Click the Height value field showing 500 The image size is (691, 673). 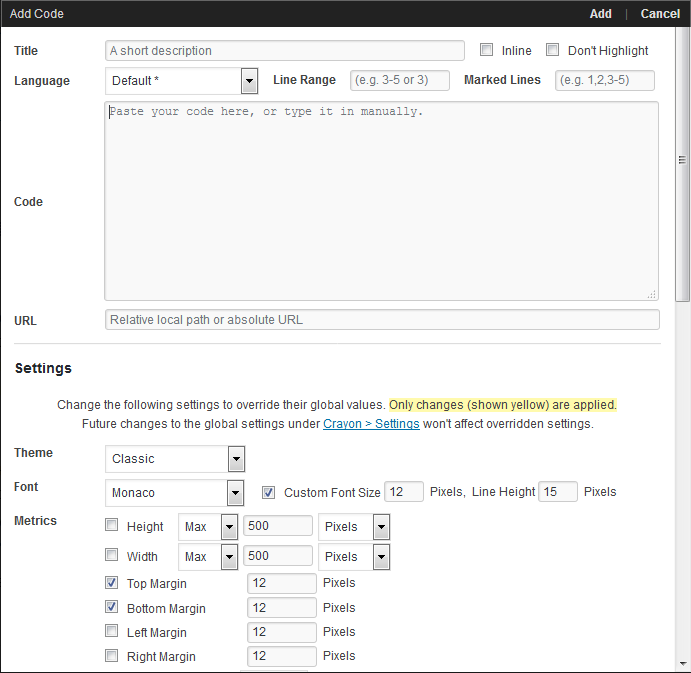(278, 525)
